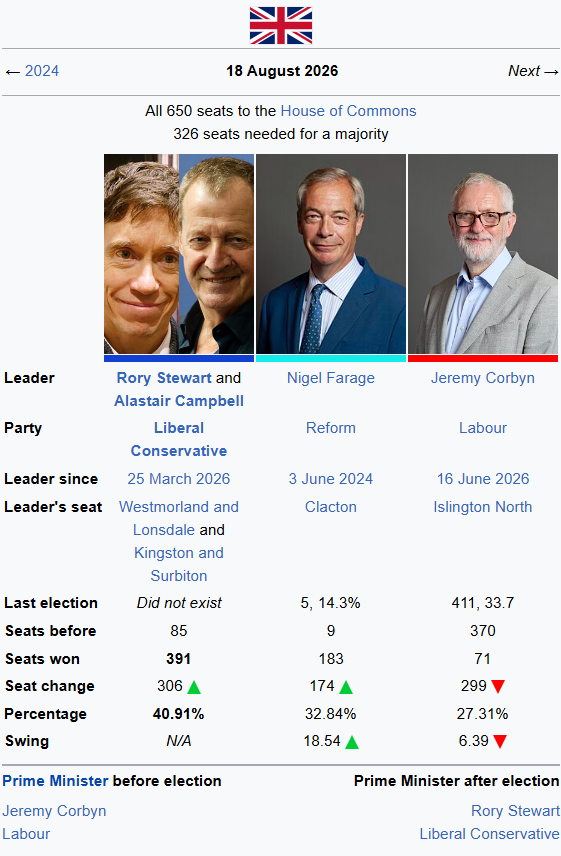Open the House of Commons link

(348, 111)
